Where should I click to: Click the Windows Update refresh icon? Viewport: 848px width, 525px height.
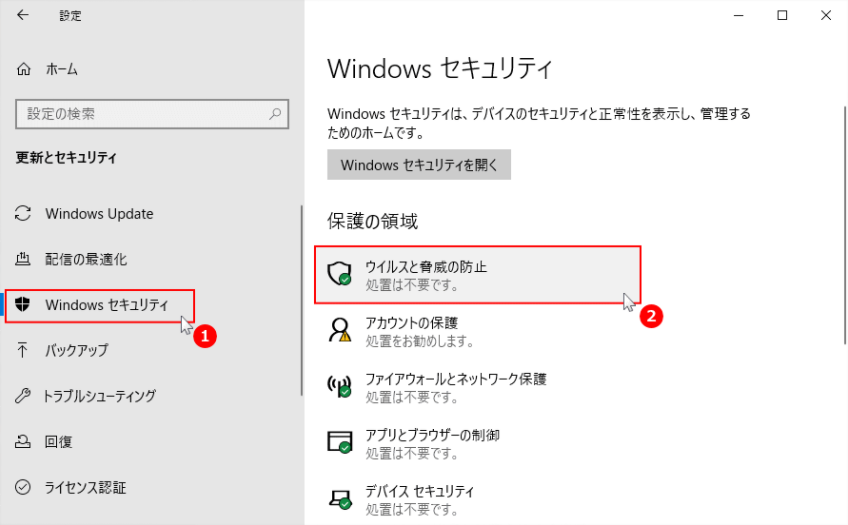click(x=24, y=214)
